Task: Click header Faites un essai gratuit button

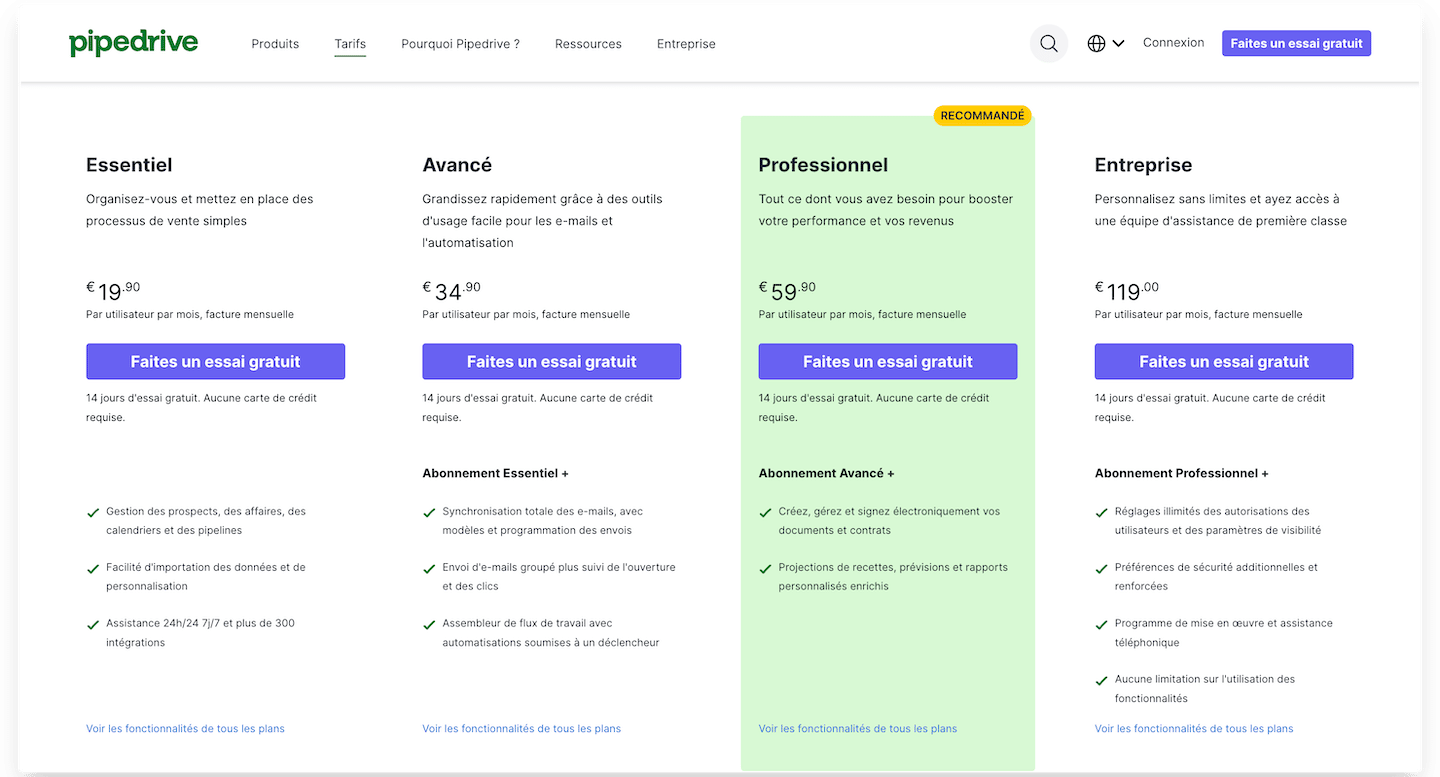Action: [1296, 43]
